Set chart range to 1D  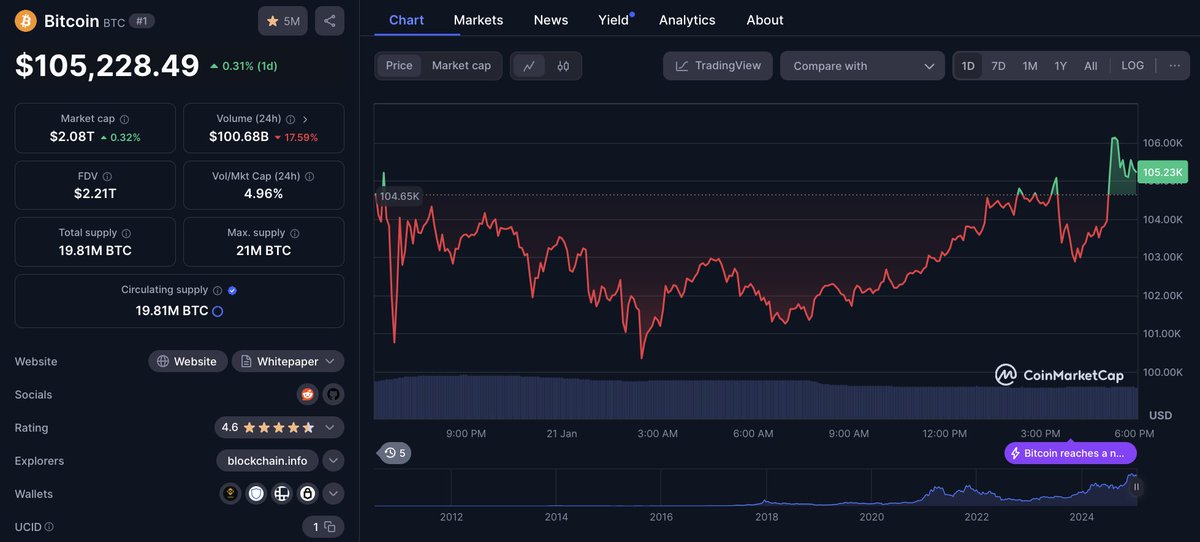coord(968,65)
